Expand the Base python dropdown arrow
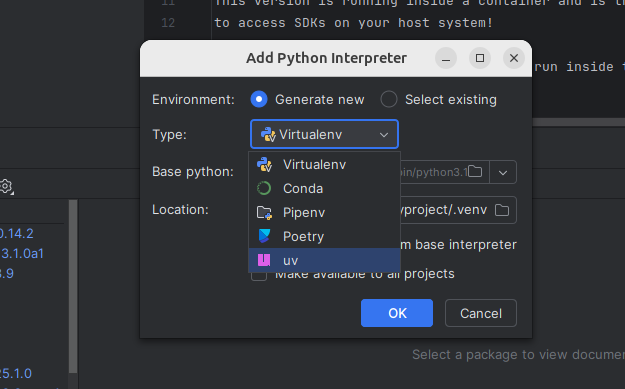The height and width of the screenshot is (389, 625). tap(503, 173)
